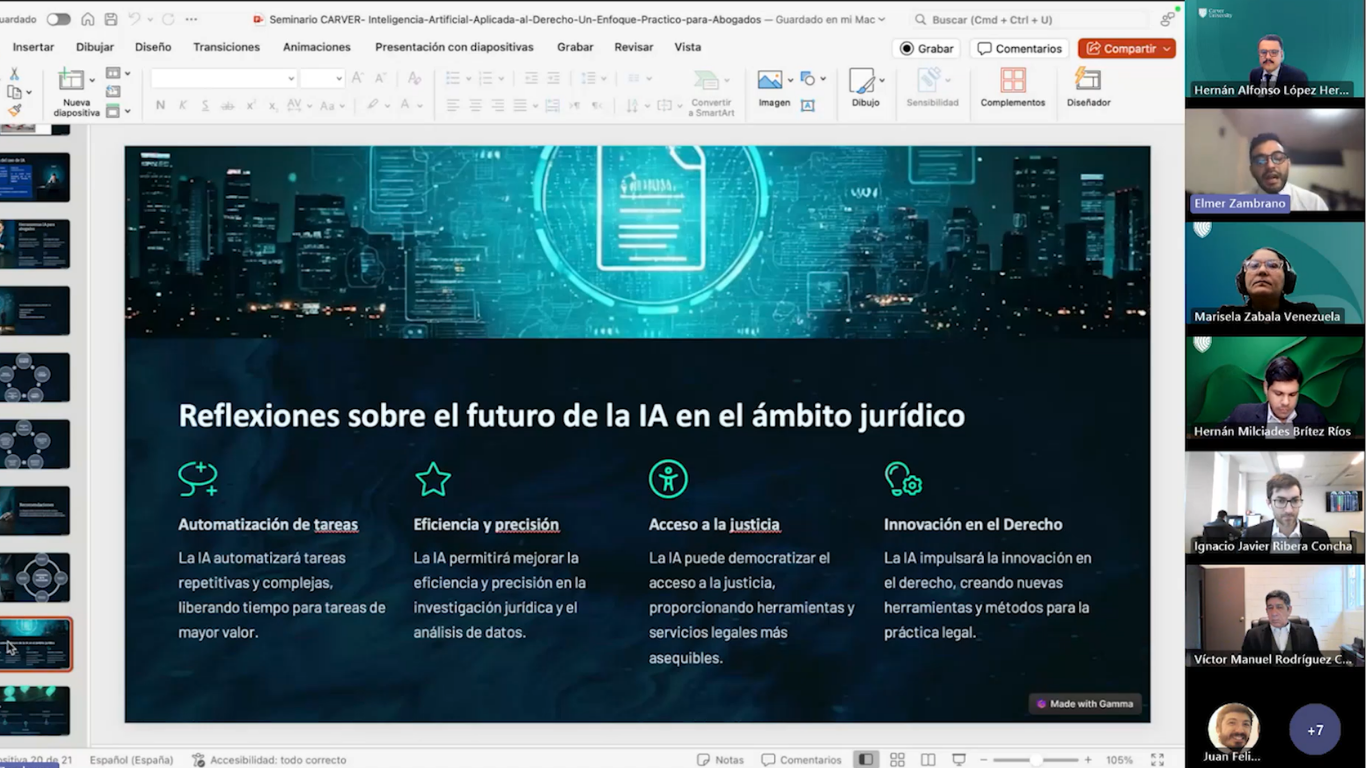
Task: Select the Dibujo drawing tool icon
Action: click(861, 80)
